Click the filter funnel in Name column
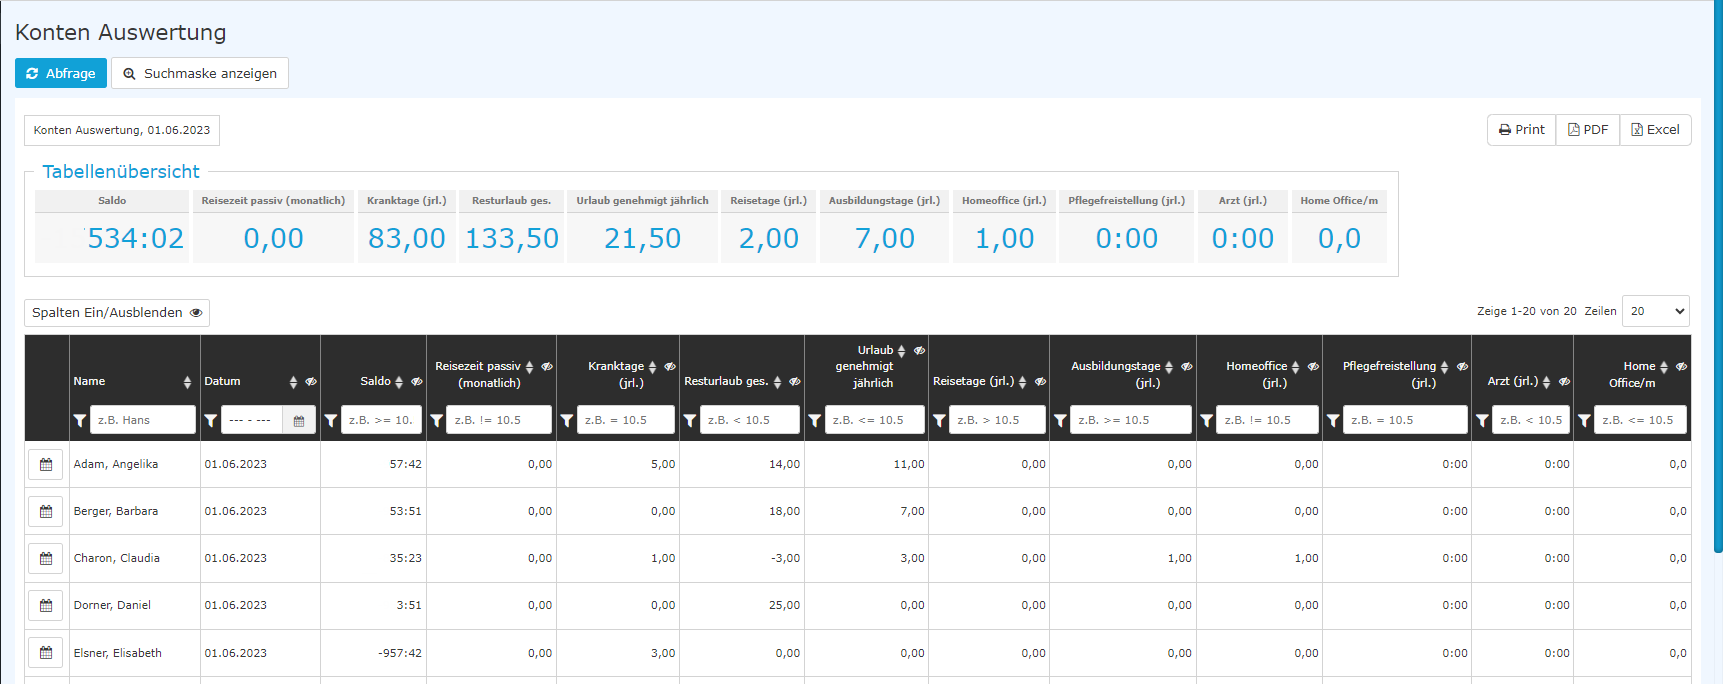The width and height of the screenshot is (1723, 684). tap(79, 420)
